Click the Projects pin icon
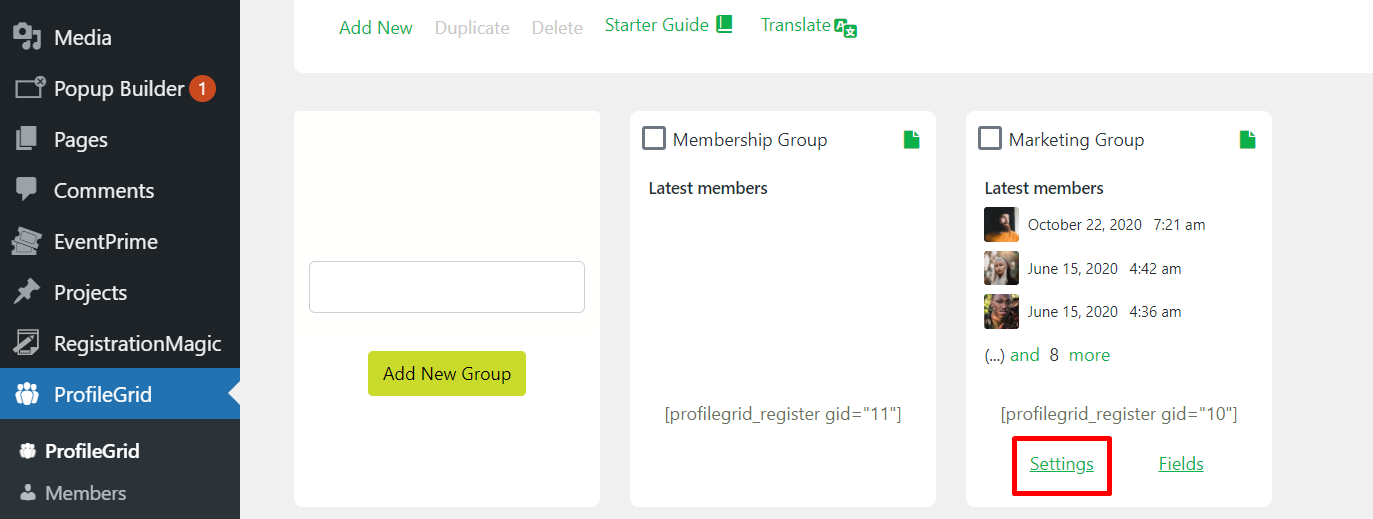This screenshot has height=519, width=1373. click(27, 292)
